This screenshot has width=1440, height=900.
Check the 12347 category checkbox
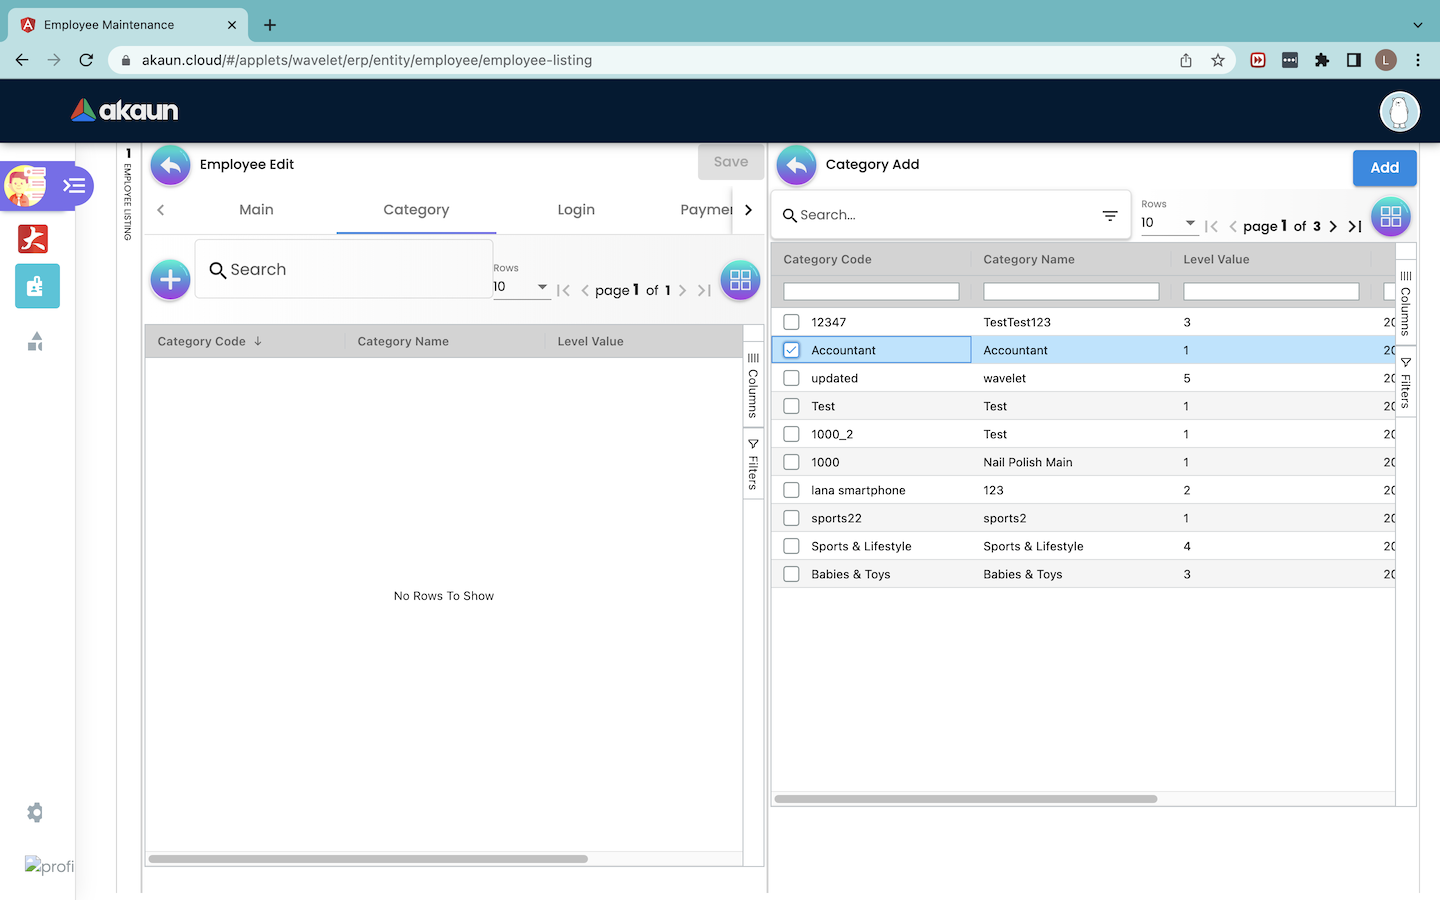[x=791, y=322]
